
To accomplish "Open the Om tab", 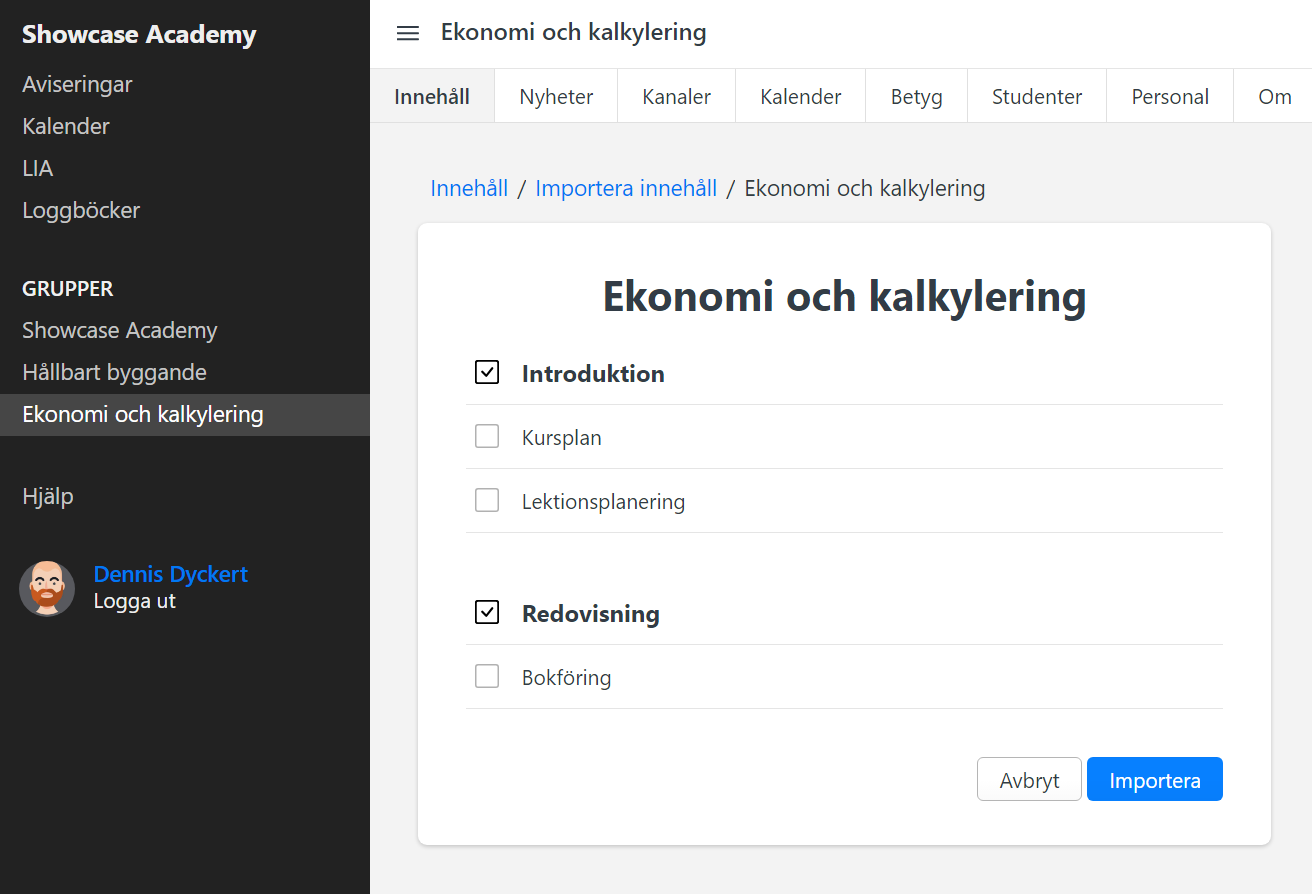I will [x=1274, y=97].
